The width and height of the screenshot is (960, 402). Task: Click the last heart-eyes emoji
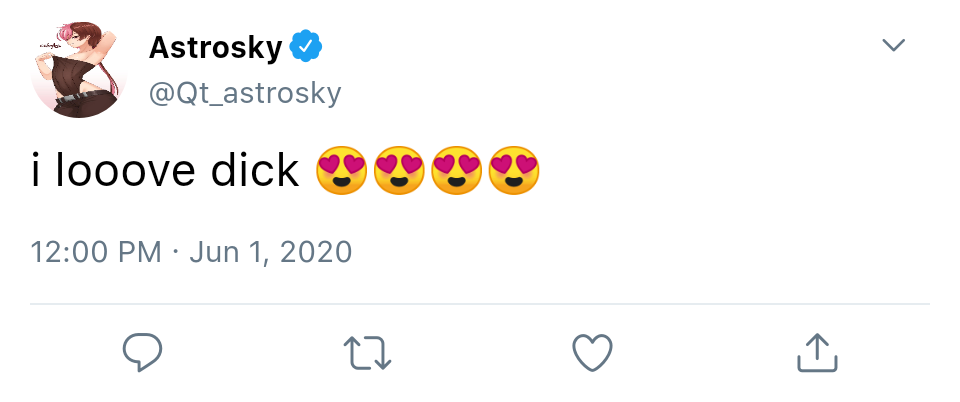(513, 171)
